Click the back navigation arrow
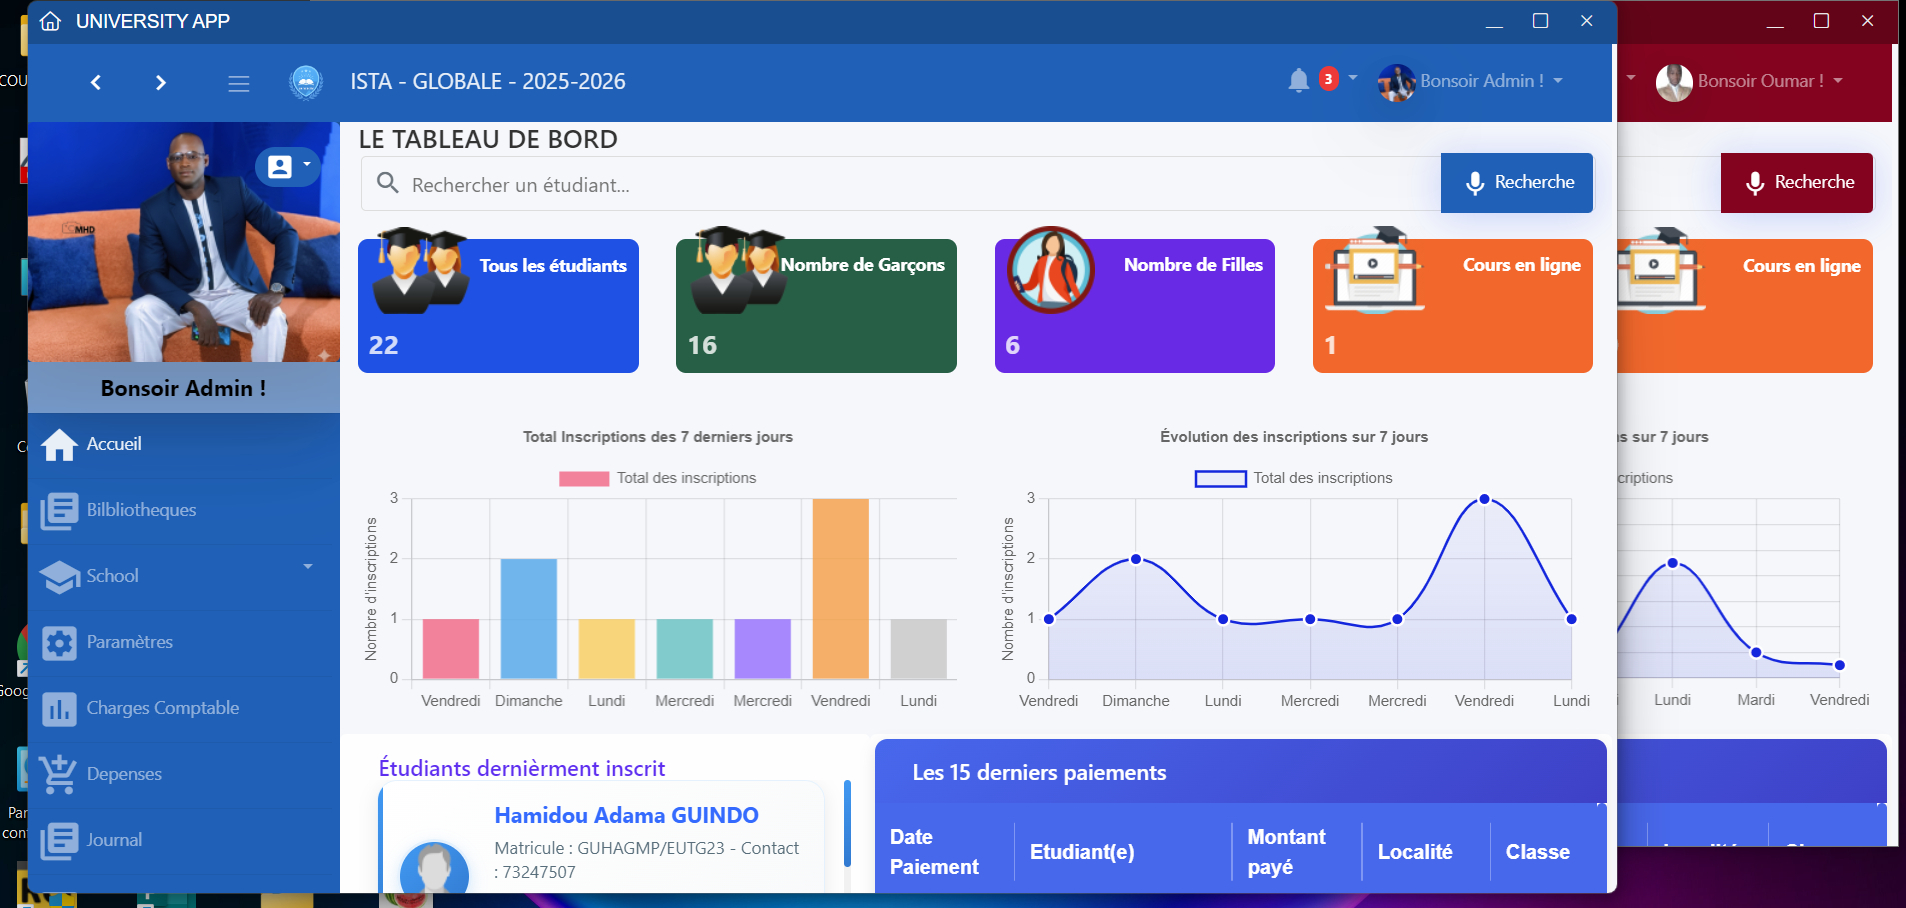The height and width of the screenshot is (908, 1906). click(x=96, y=83)
